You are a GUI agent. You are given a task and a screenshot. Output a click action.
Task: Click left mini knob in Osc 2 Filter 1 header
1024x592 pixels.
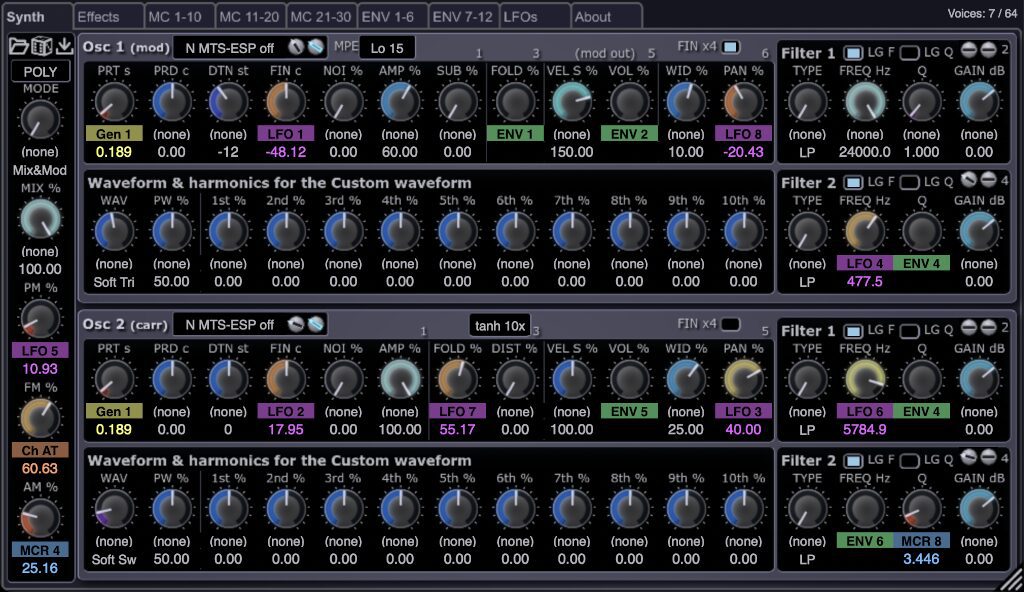[969, 327]
